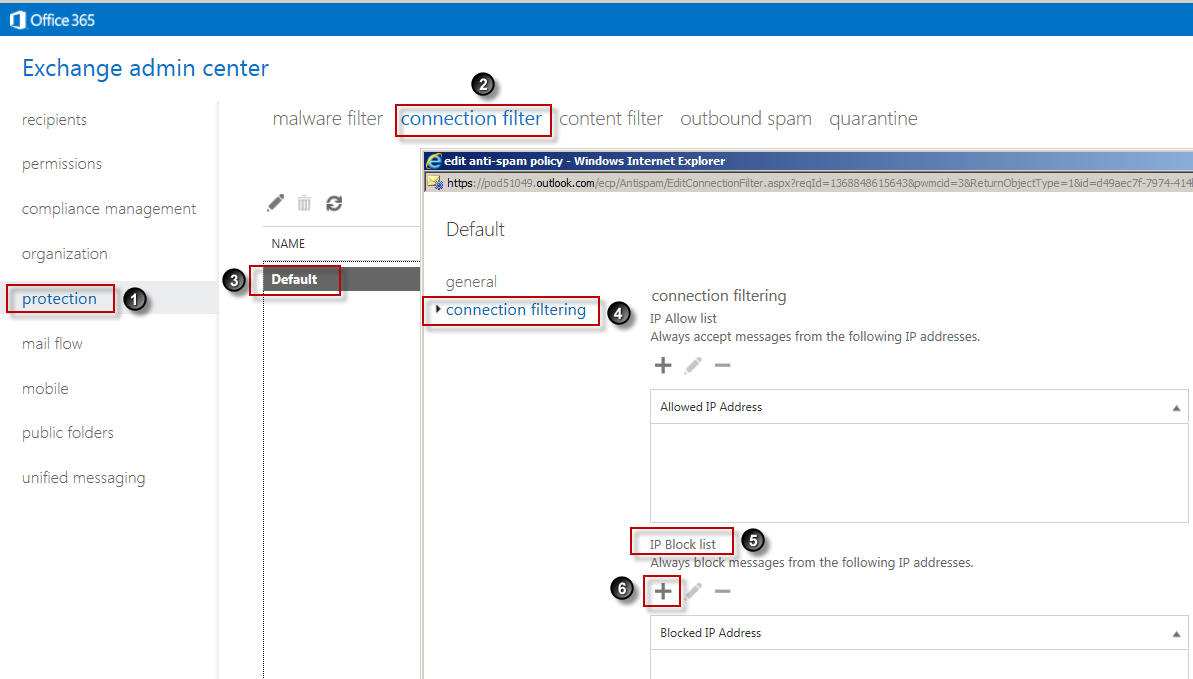Viewport: 1193px width, 679px height.
Task: Remove entry from IP Block list
Action: point(722,591)
